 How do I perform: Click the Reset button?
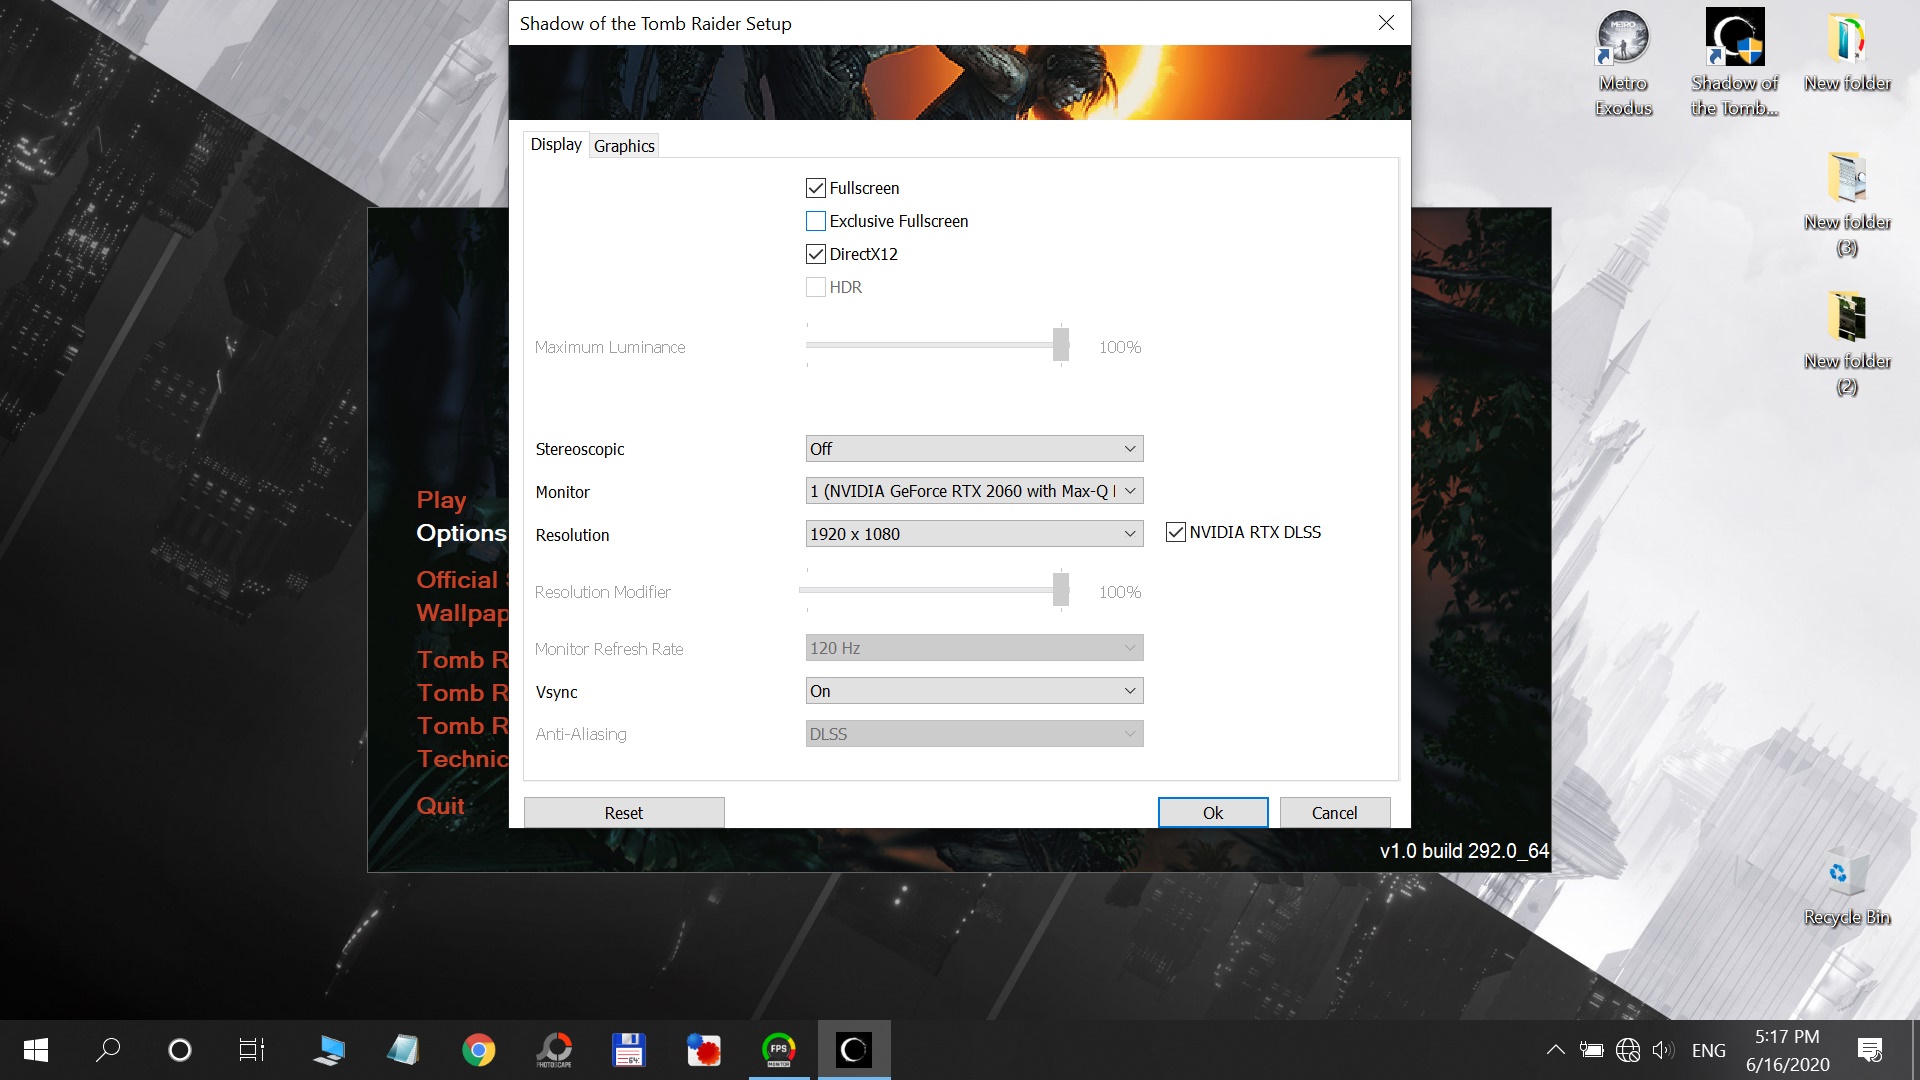click(x=624, y=813)
